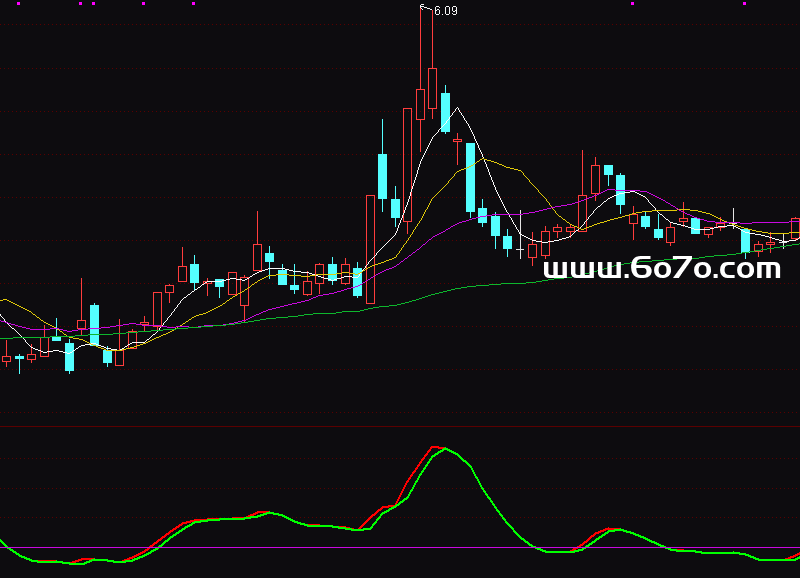
Task: Click the letter 'm' ending the watermark text
Action: (765, 270)
